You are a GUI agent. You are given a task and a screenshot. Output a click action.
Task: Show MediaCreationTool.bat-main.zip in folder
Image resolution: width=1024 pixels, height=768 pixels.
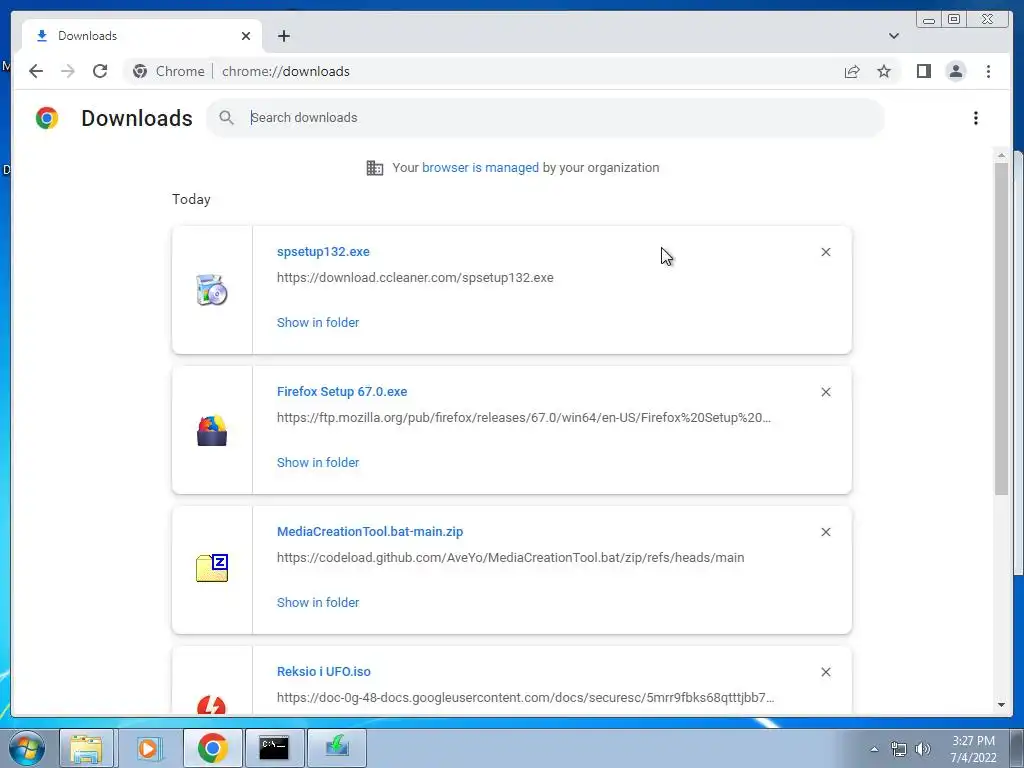click(x=318, y=602)
